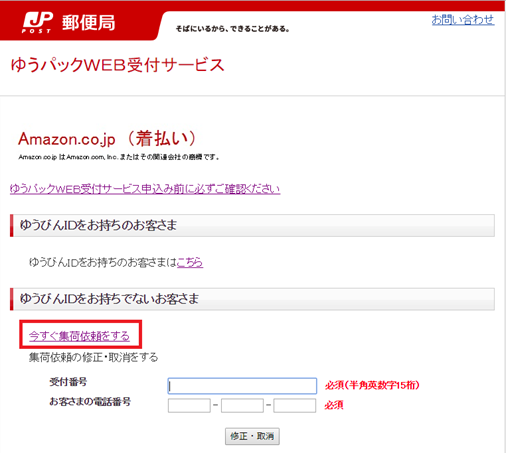This screenshot has height=453, width=506.
Task: Open the ゆうパックWEB受付サービス申込み前に必ずご確認ください link
Action: [x=145, y=189]
